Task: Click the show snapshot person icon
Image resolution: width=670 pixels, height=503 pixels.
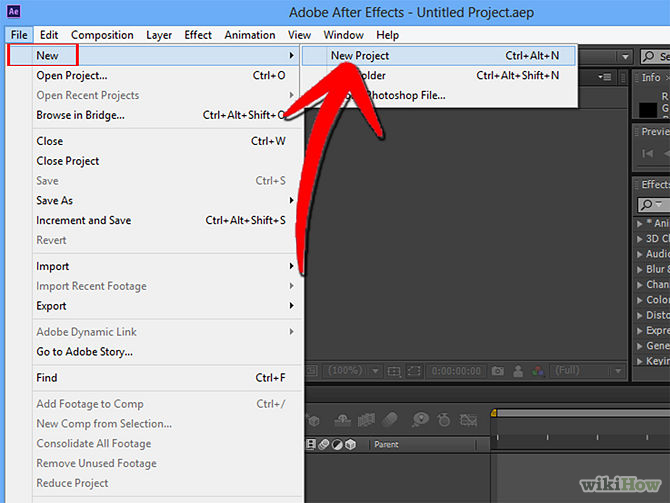Action: coord(518,371)
